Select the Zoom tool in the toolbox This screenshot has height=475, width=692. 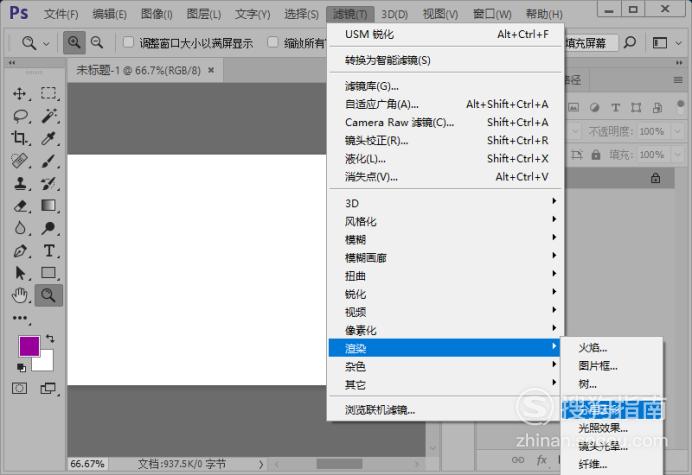tap(49, 295)
